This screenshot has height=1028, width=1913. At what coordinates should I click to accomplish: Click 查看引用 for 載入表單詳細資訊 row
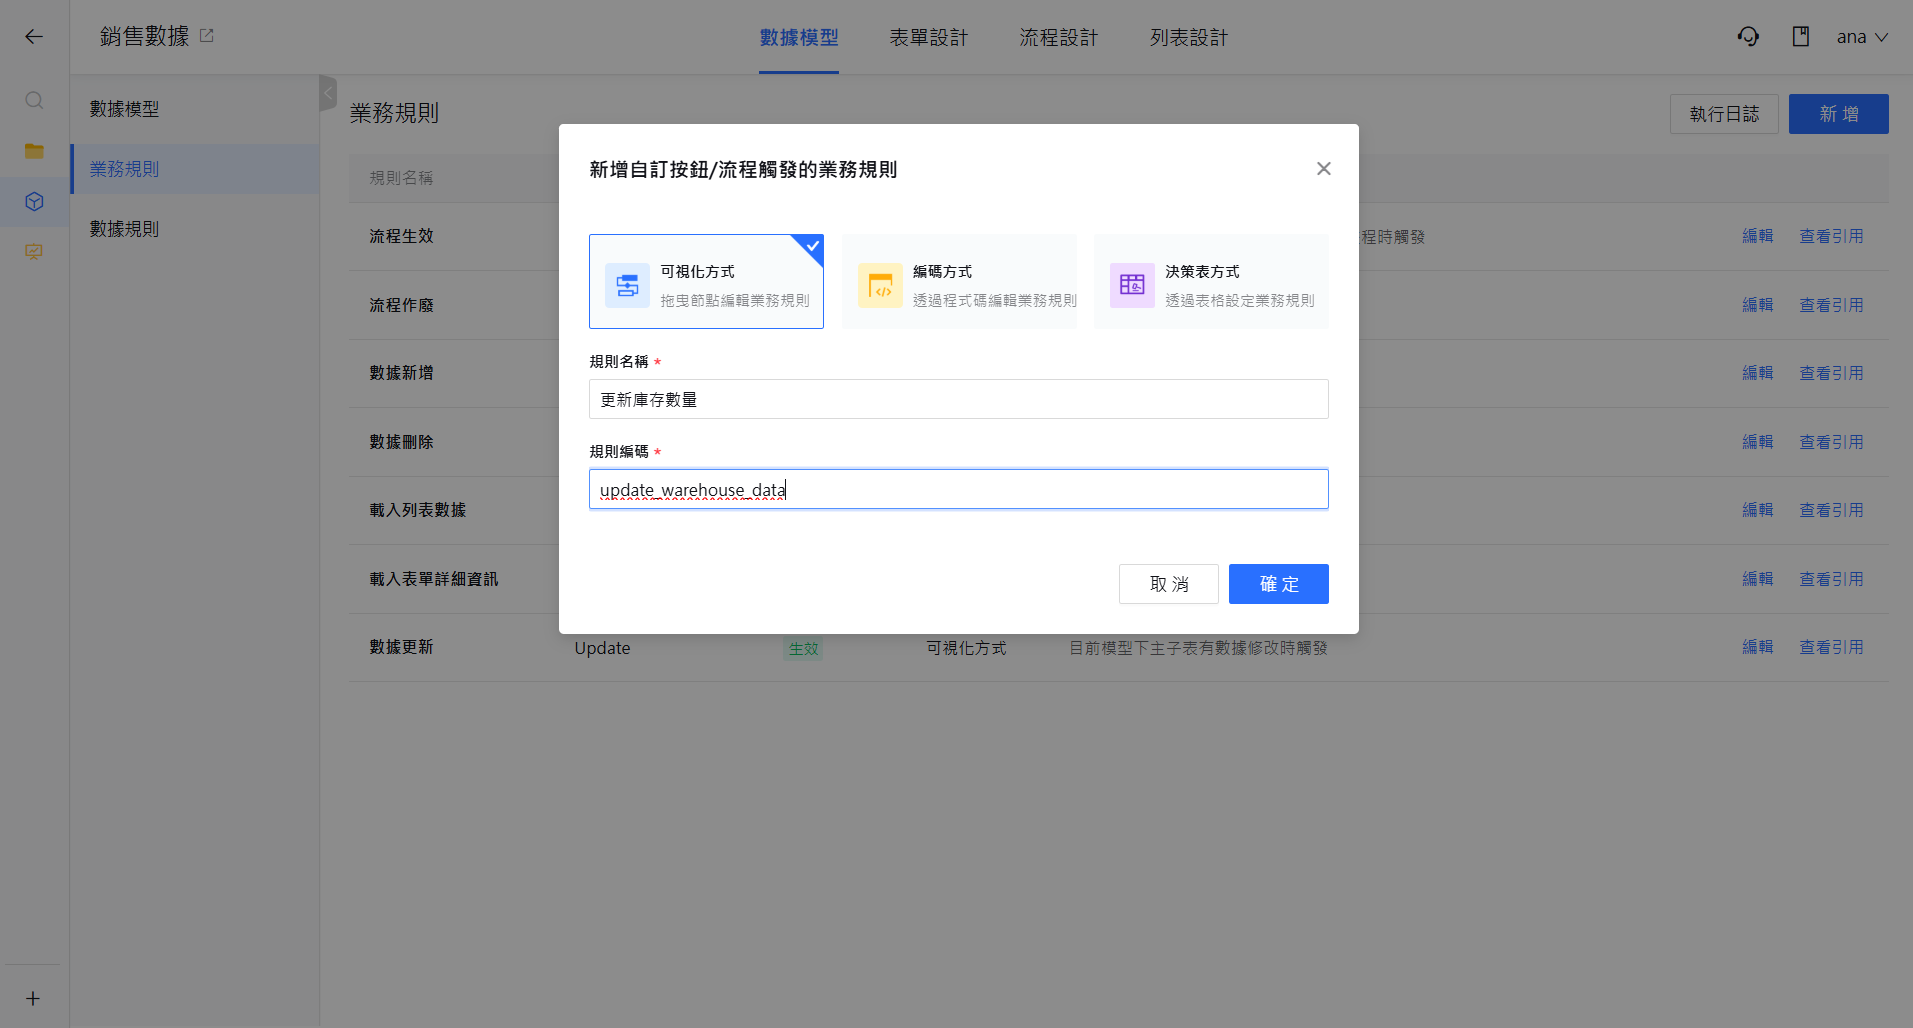(1831, 579)
